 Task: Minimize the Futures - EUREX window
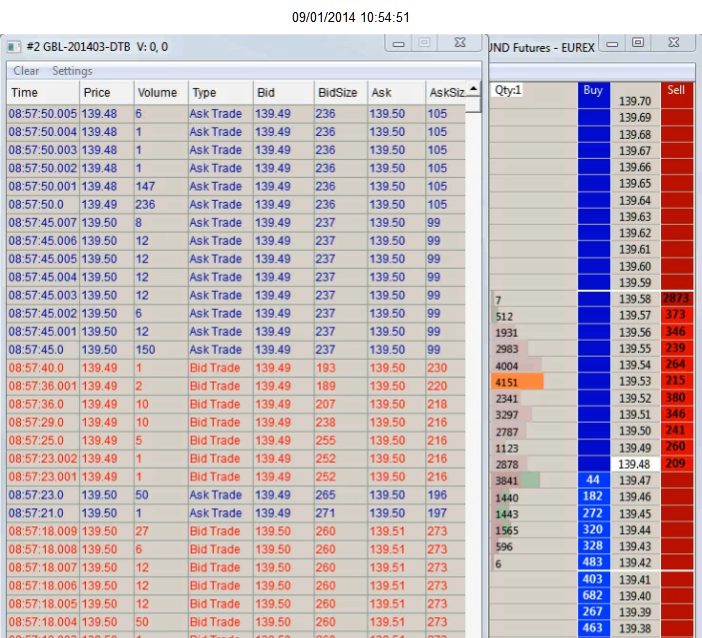(x=612, y=44)
